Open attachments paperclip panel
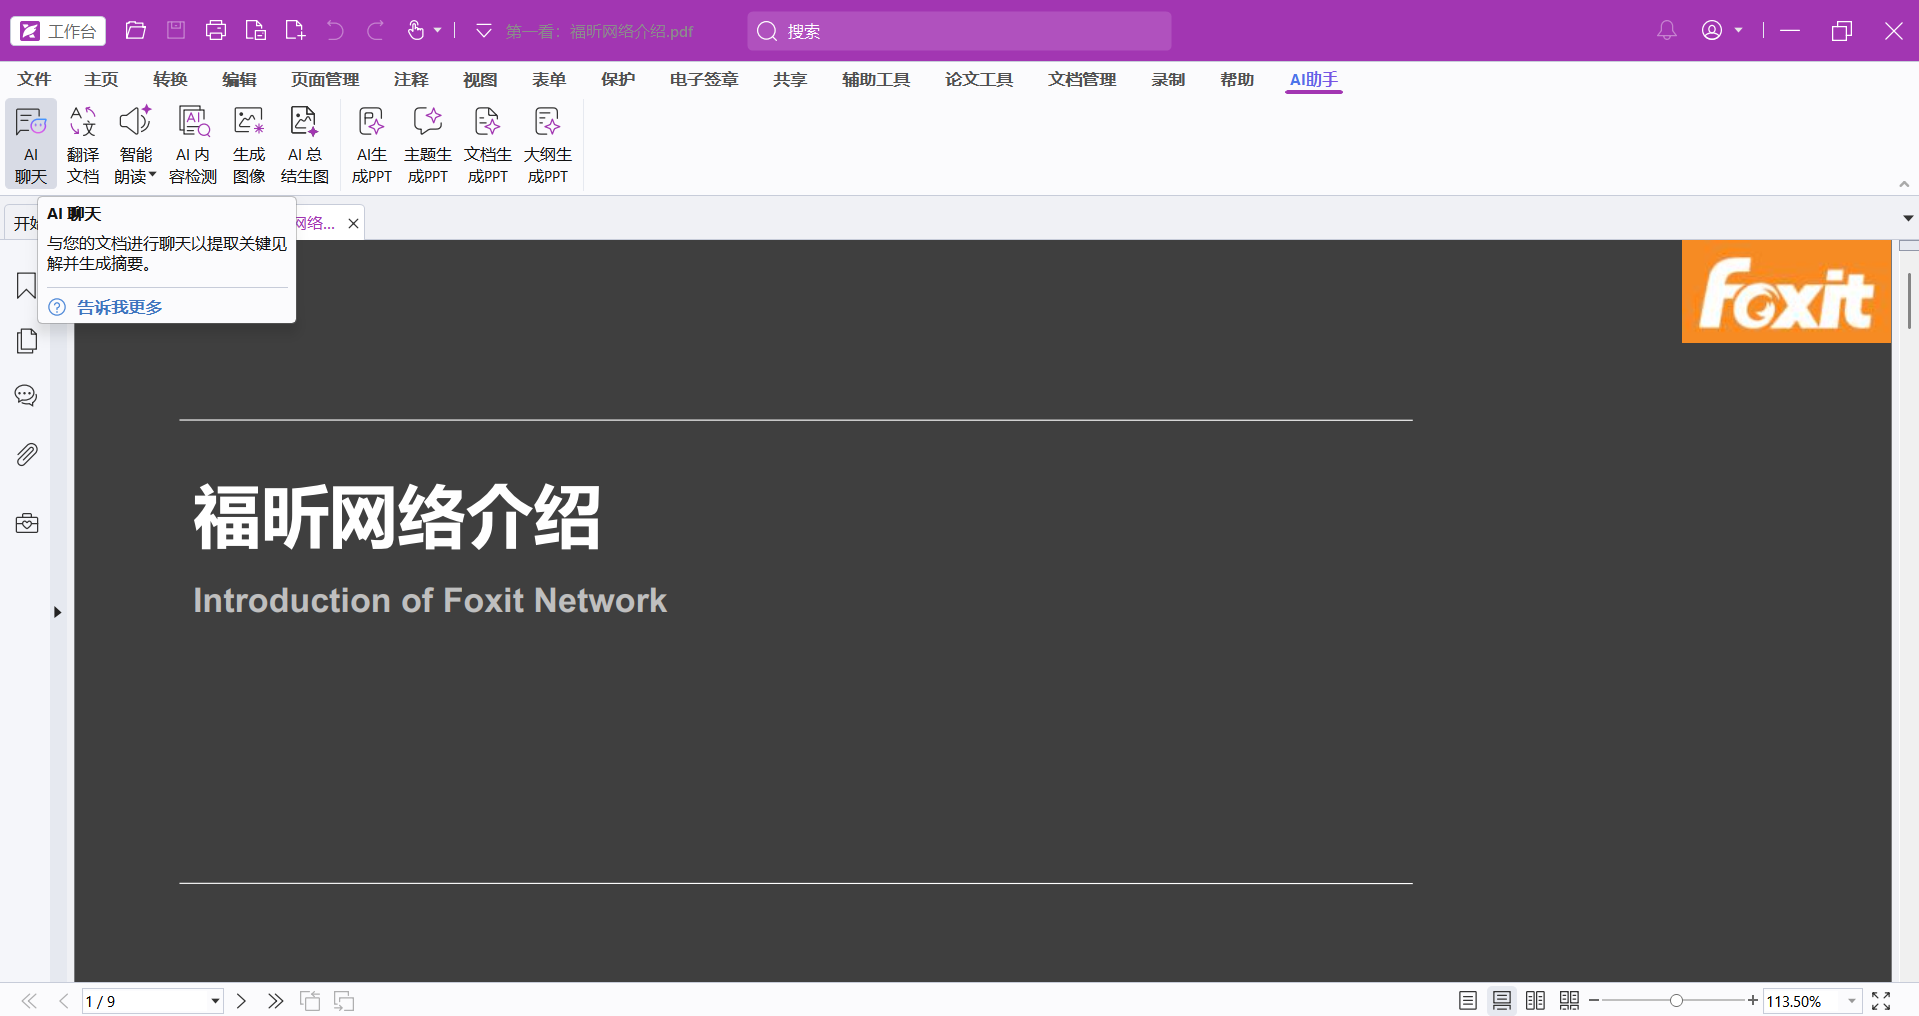This screenshot has width=1919, height=1016. click(x=26, y=455)
